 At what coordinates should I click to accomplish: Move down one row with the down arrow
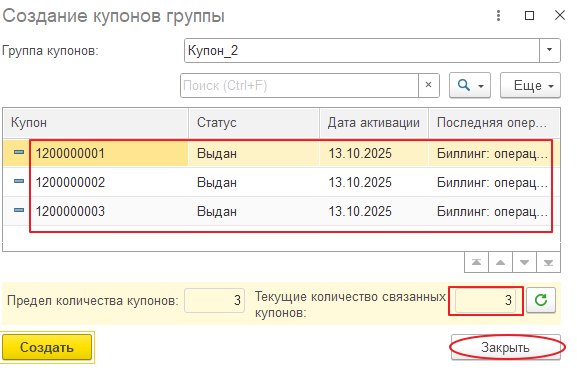click(x=524, y=262)
